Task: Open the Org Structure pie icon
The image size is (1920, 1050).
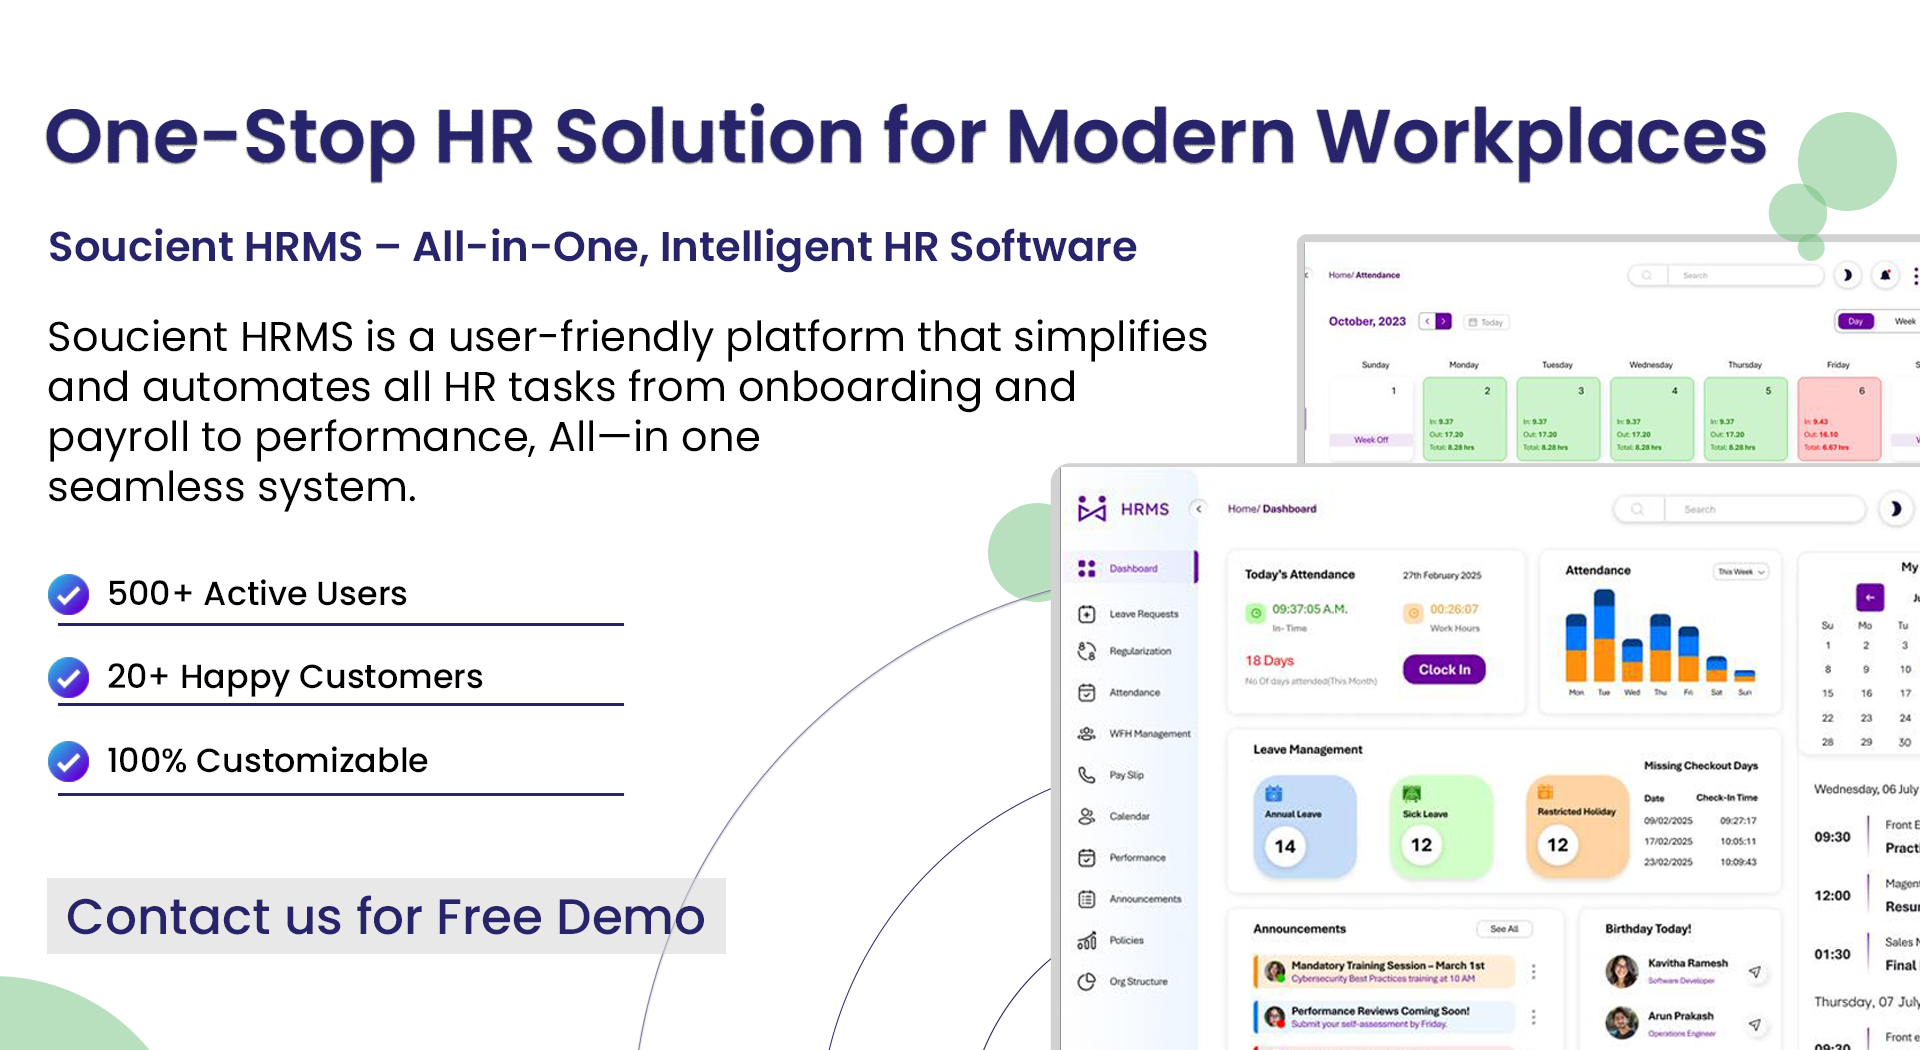Action: click(1087, 982)
